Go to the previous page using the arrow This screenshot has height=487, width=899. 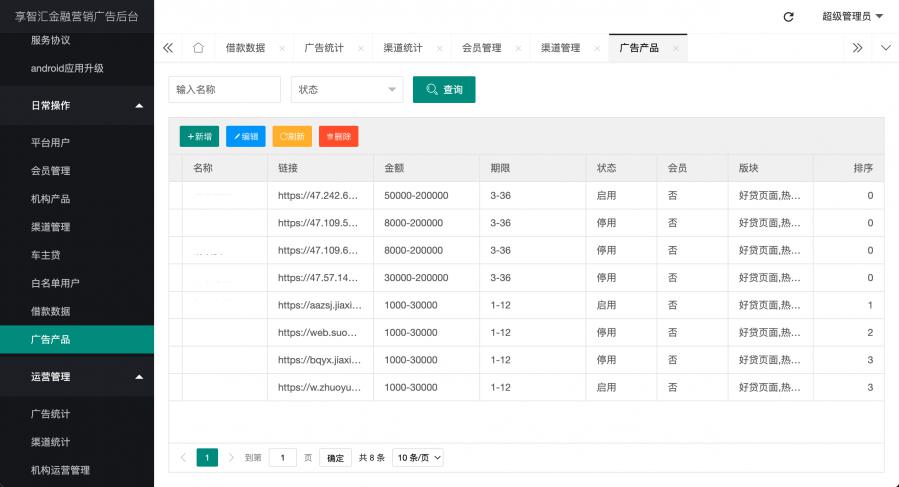[183, 457]
